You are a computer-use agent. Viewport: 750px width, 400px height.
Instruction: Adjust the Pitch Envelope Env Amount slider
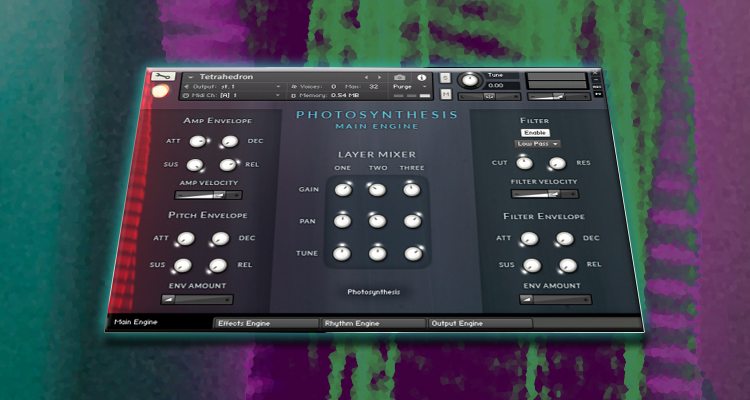[197, 300]
